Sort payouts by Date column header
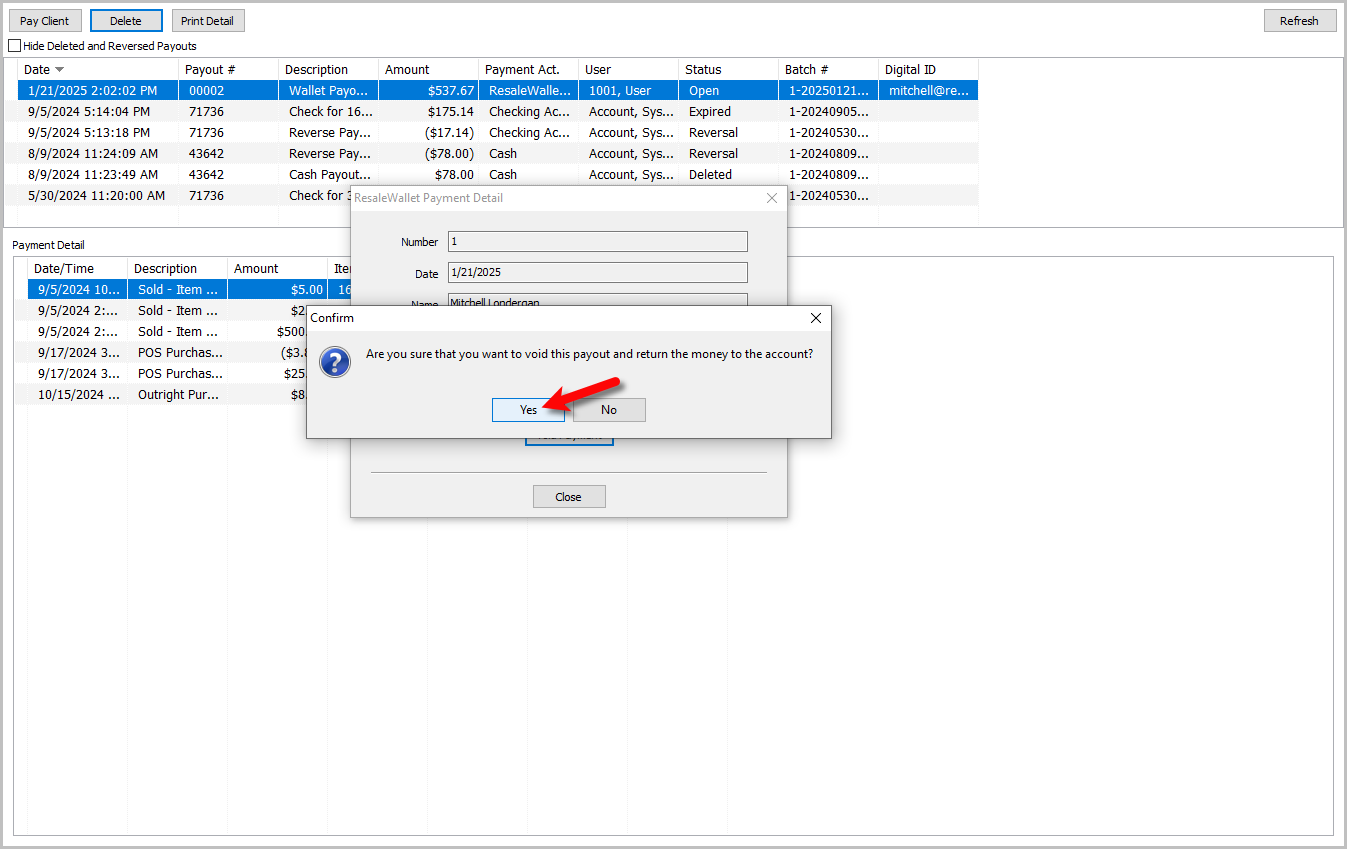This screenshot has width=1347, height=849. coord(98,70)
